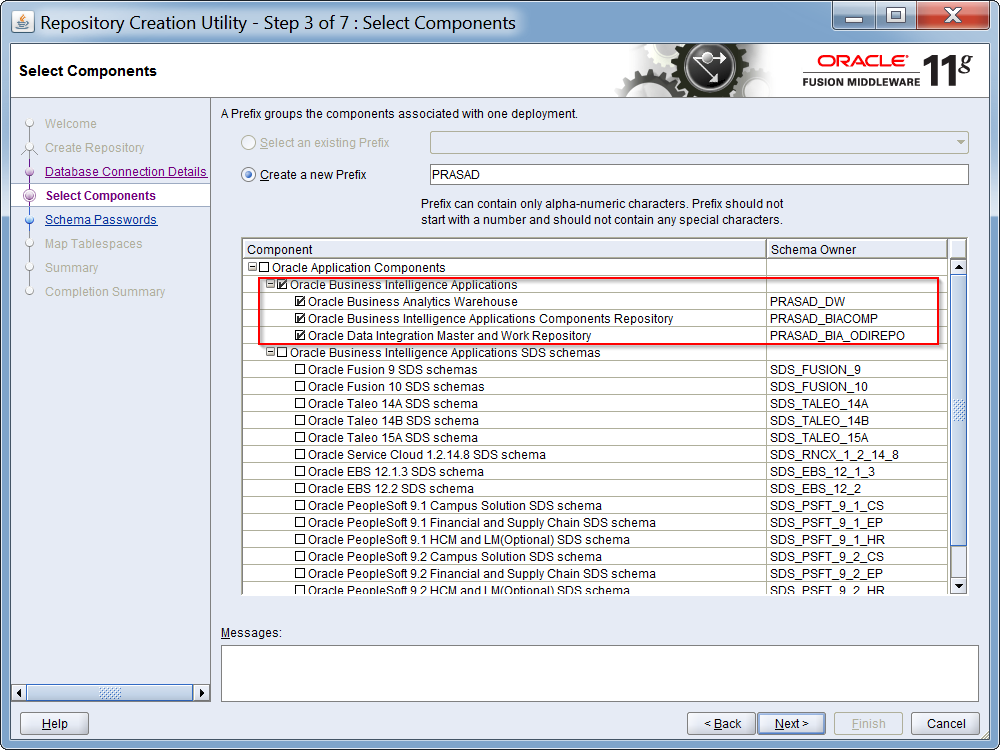Check Oracle Fusion 10 SDS schemas

[300, 386]
